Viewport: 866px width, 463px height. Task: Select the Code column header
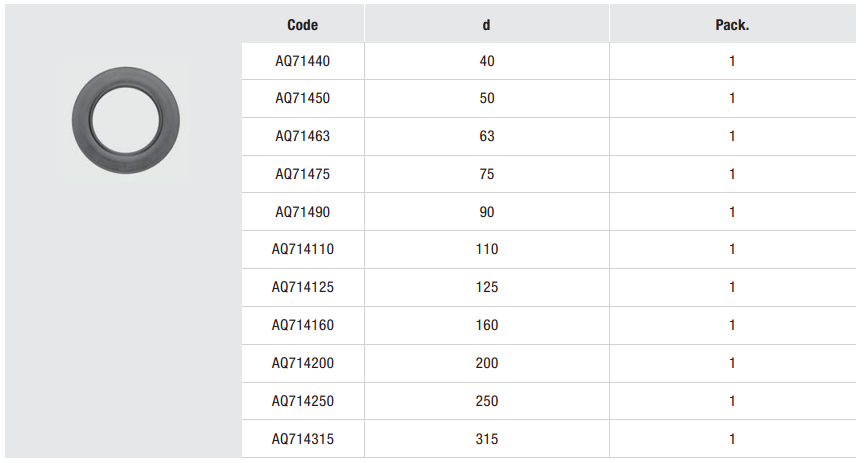(302, 25)
